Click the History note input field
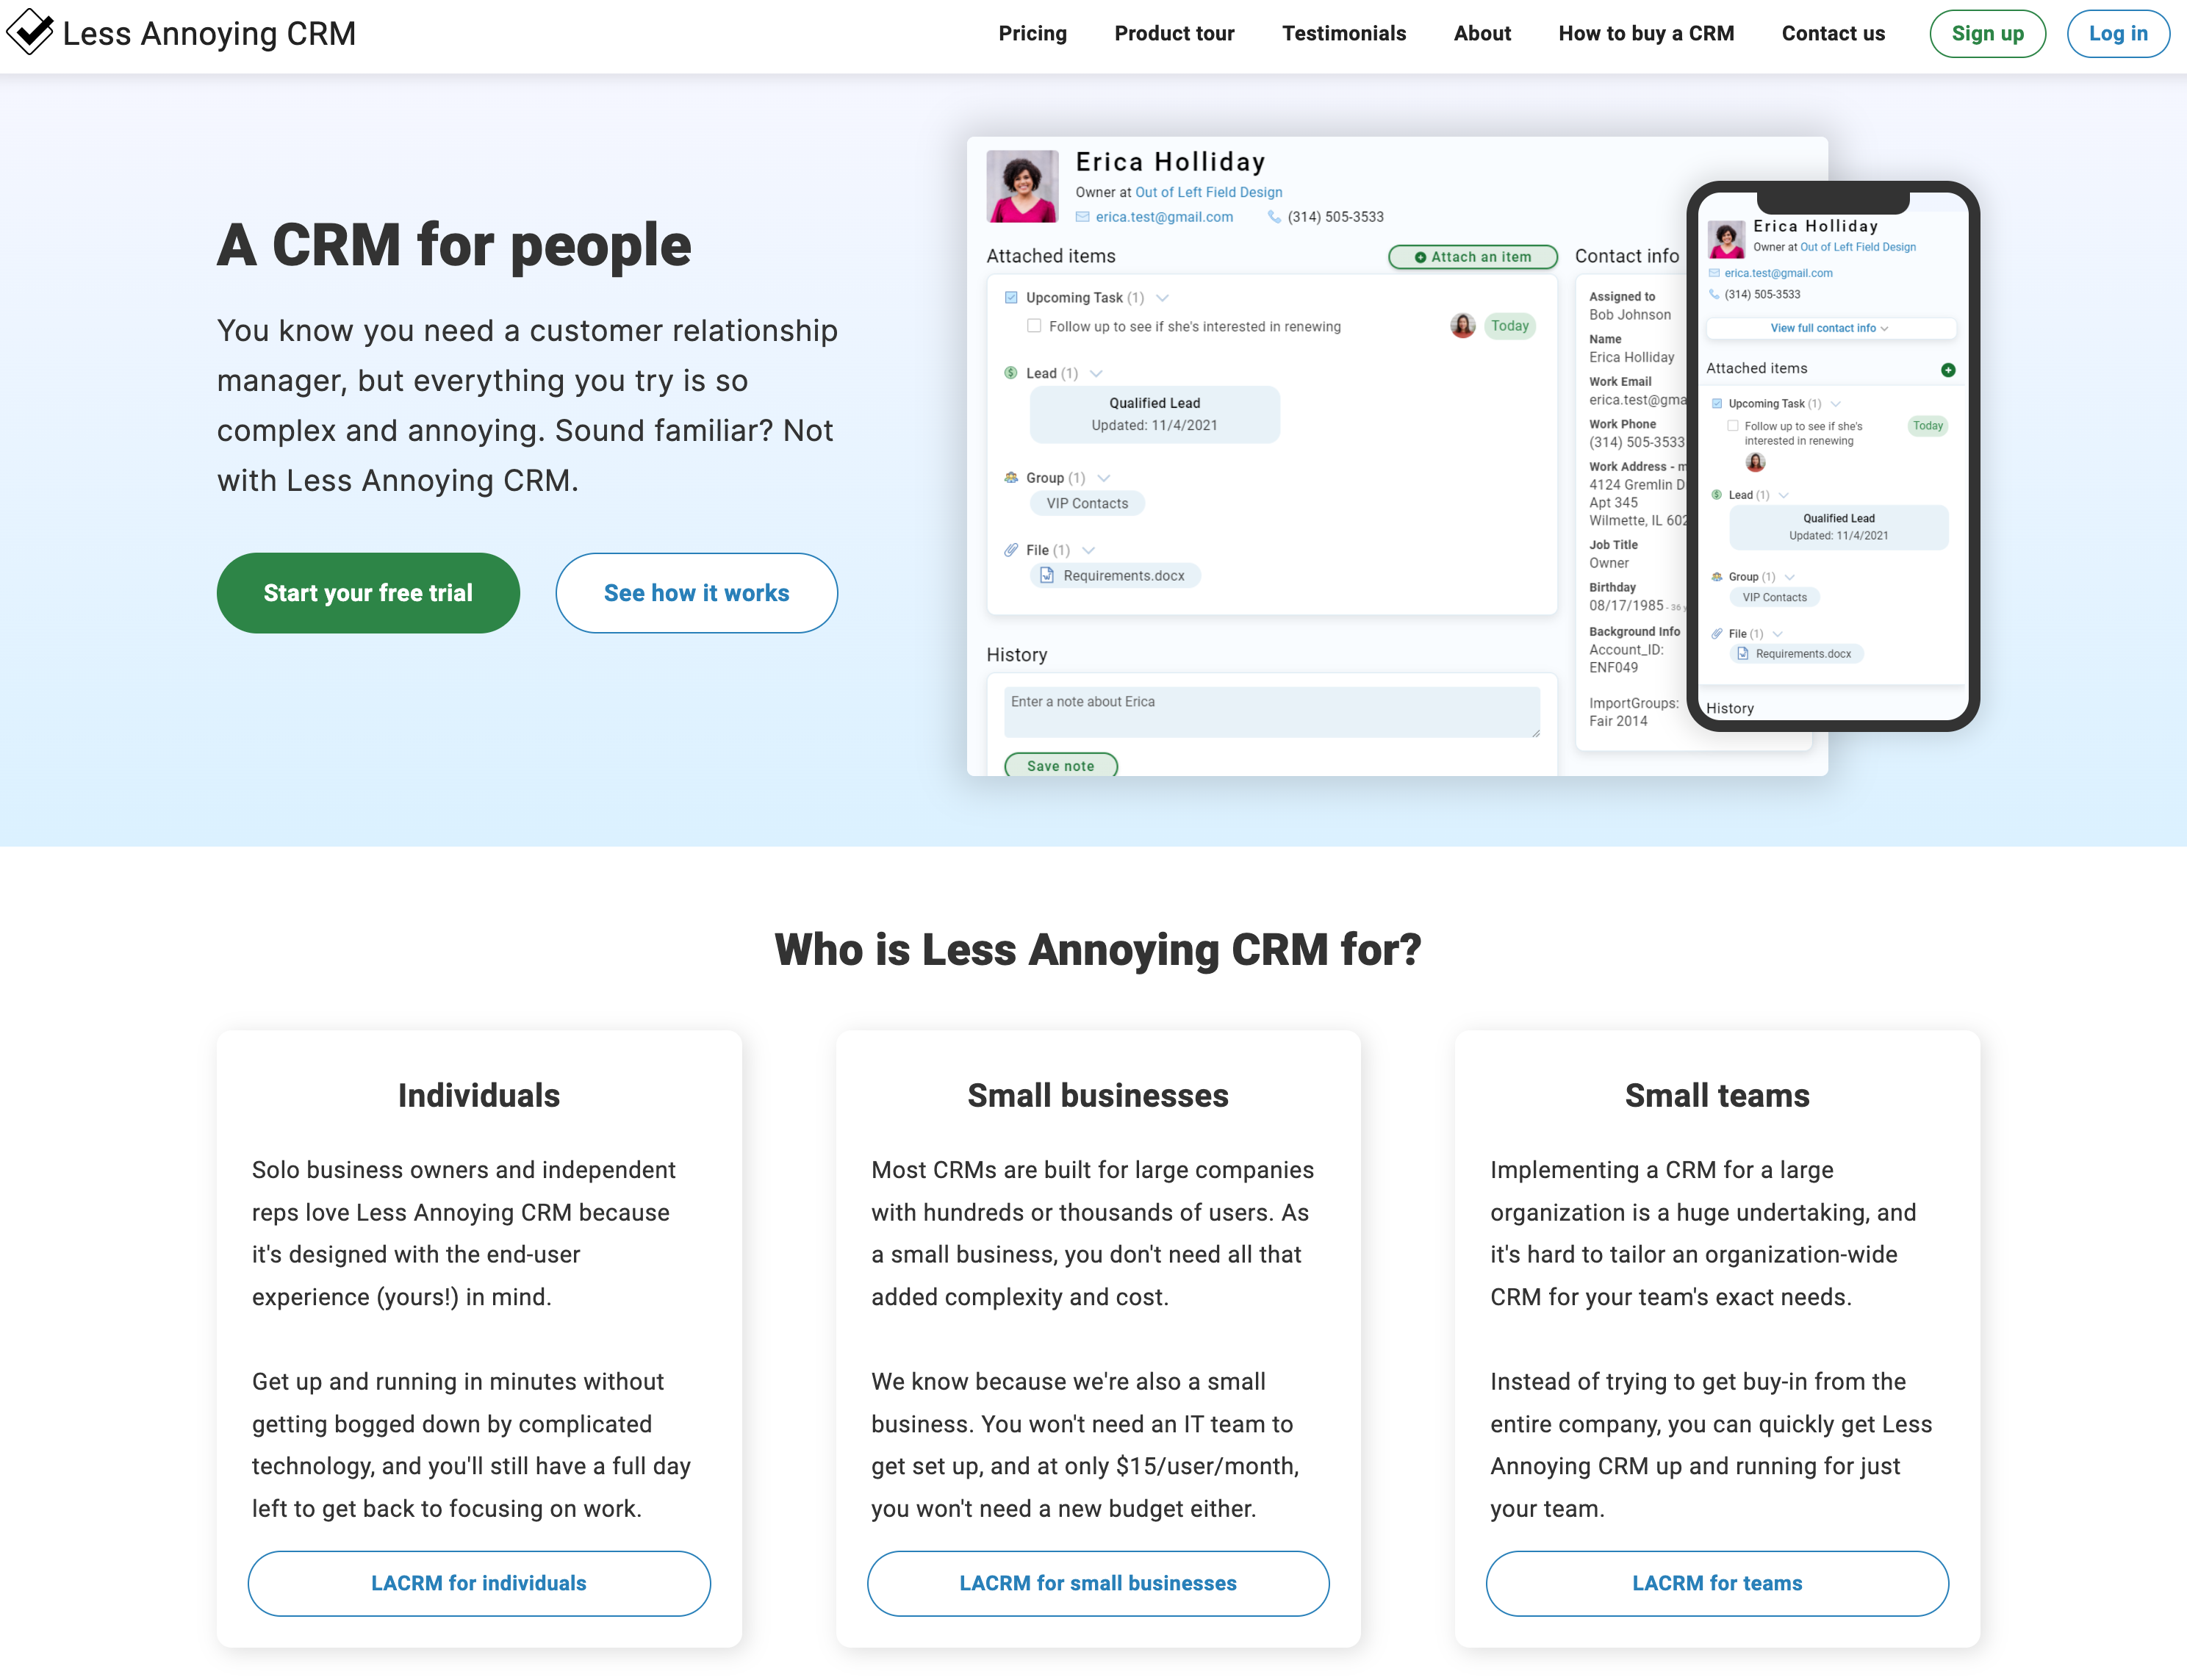The image size is (2187, 1680). point(1263,709)
